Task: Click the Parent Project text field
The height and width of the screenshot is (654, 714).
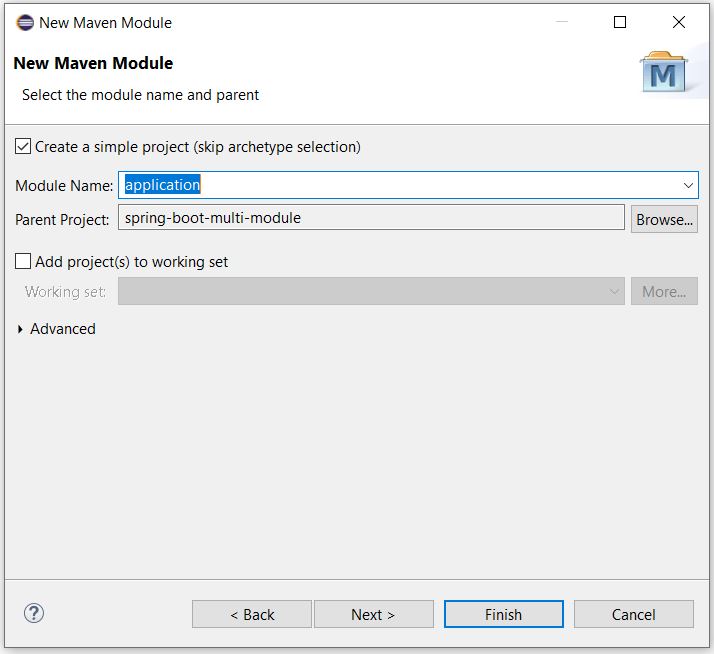Action: (x=371, y=218)
